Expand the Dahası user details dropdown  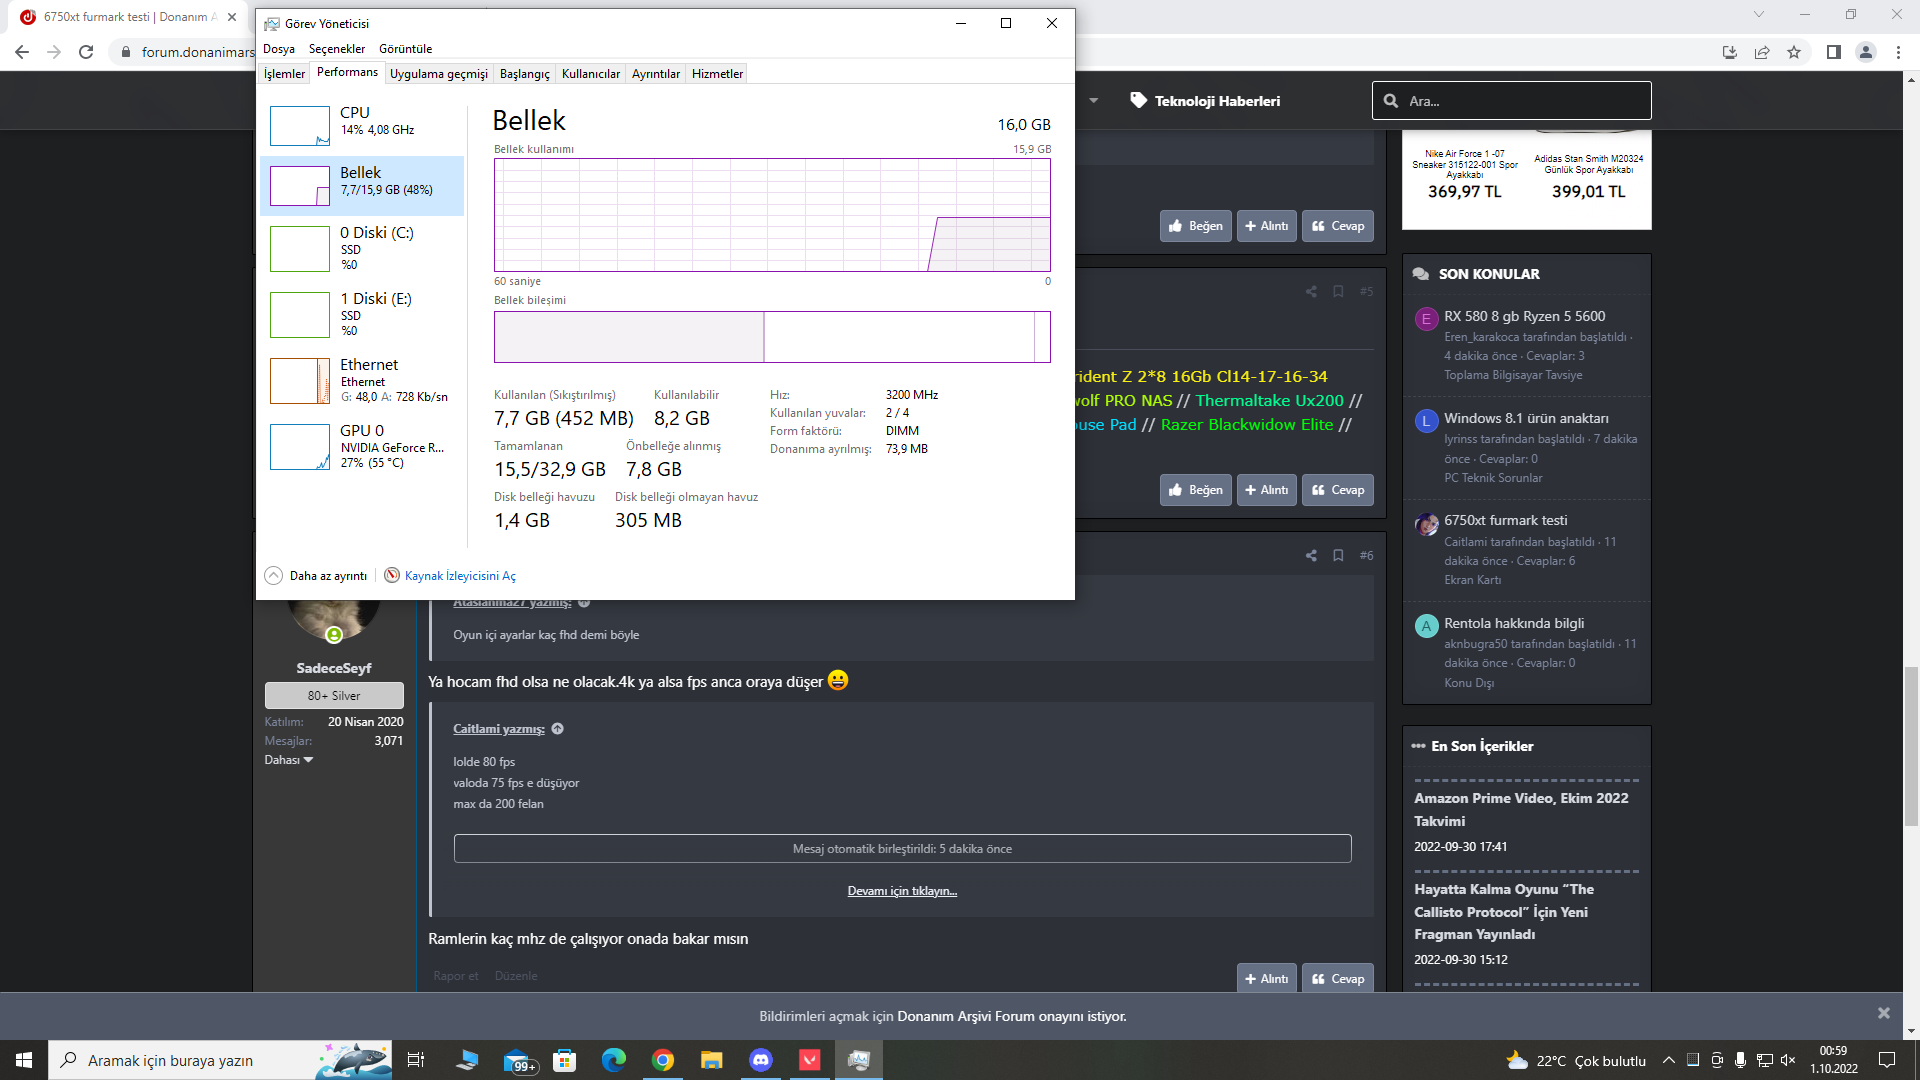pyautogui.click(x=289, y=760)
